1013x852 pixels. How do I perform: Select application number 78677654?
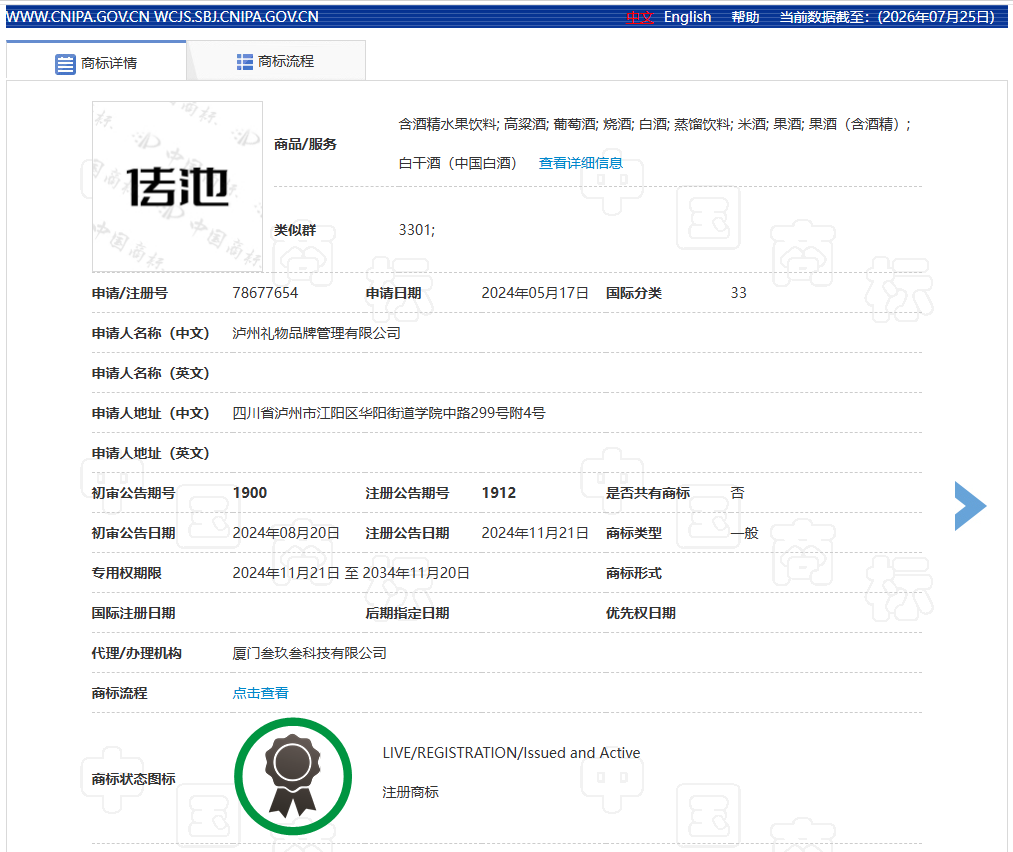click(x=265, y=293)
